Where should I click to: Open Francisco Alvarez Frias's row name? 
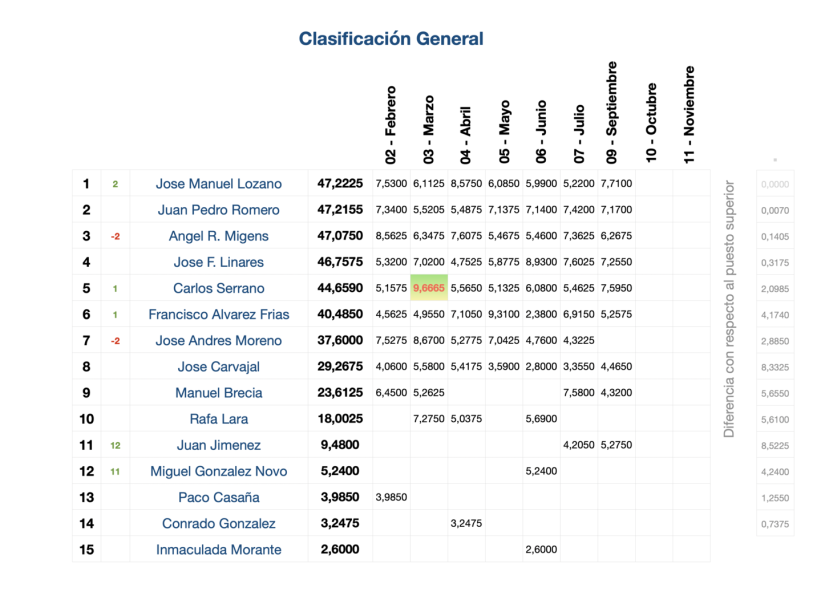click(219, 314)
